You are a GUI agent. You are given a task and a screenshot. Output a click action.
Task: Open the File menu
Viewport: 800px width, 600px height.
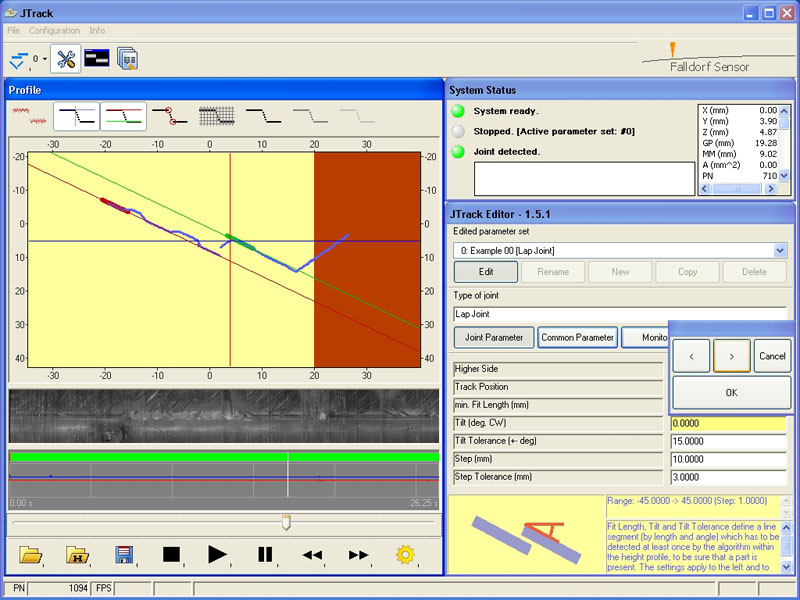(x=13, y=31)
